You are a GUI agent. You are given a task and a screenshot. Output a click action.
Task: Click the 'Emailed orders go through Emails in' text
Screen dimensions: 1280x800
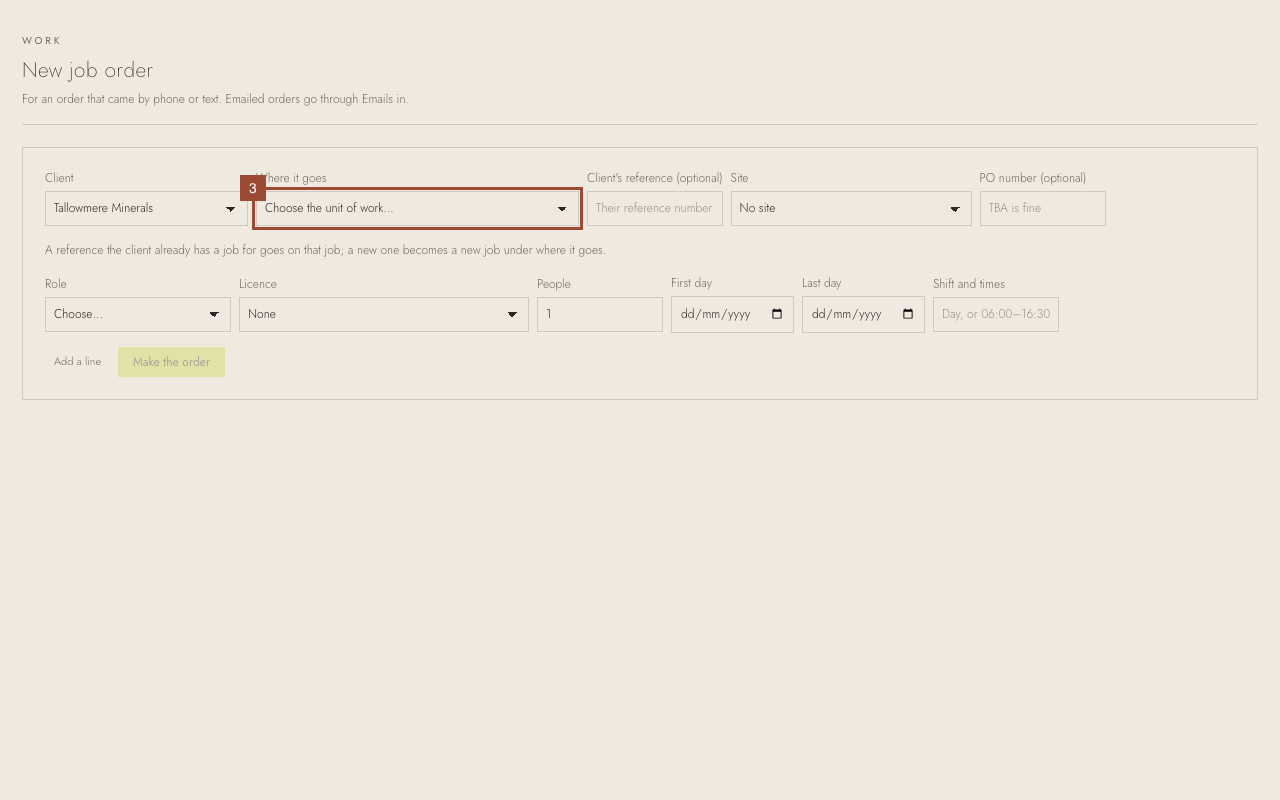[317, 99]
